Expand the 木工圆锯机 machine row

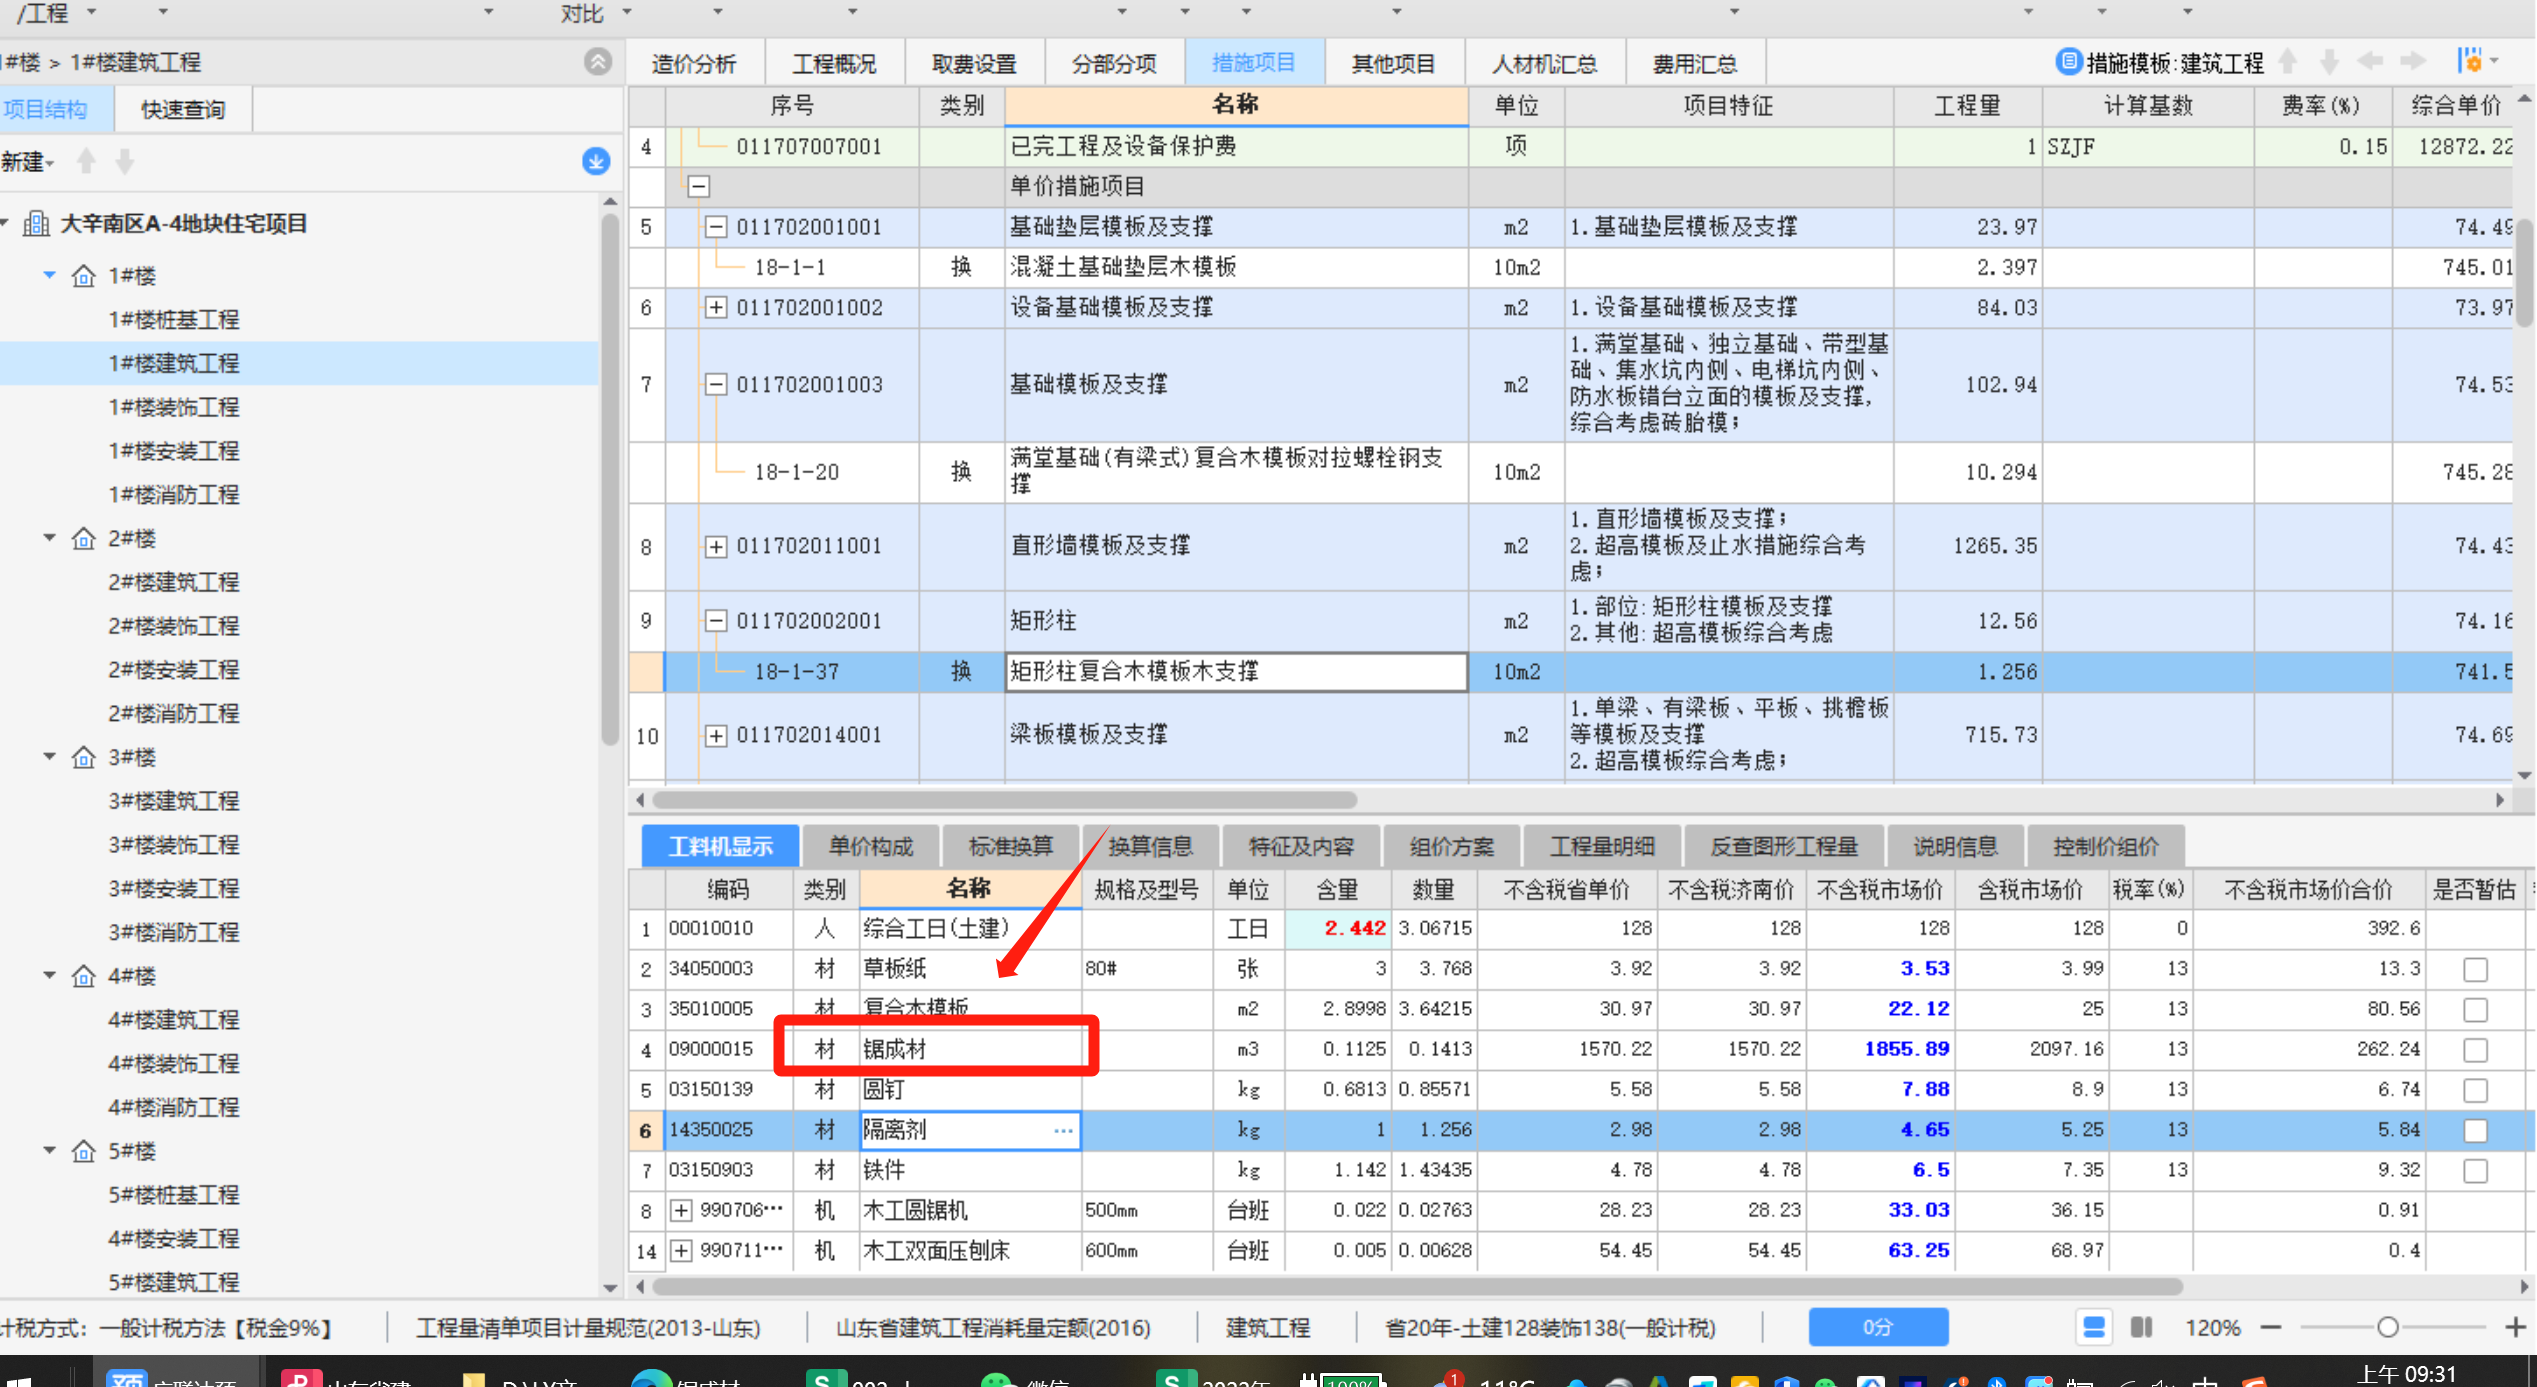click(681, 1210)
